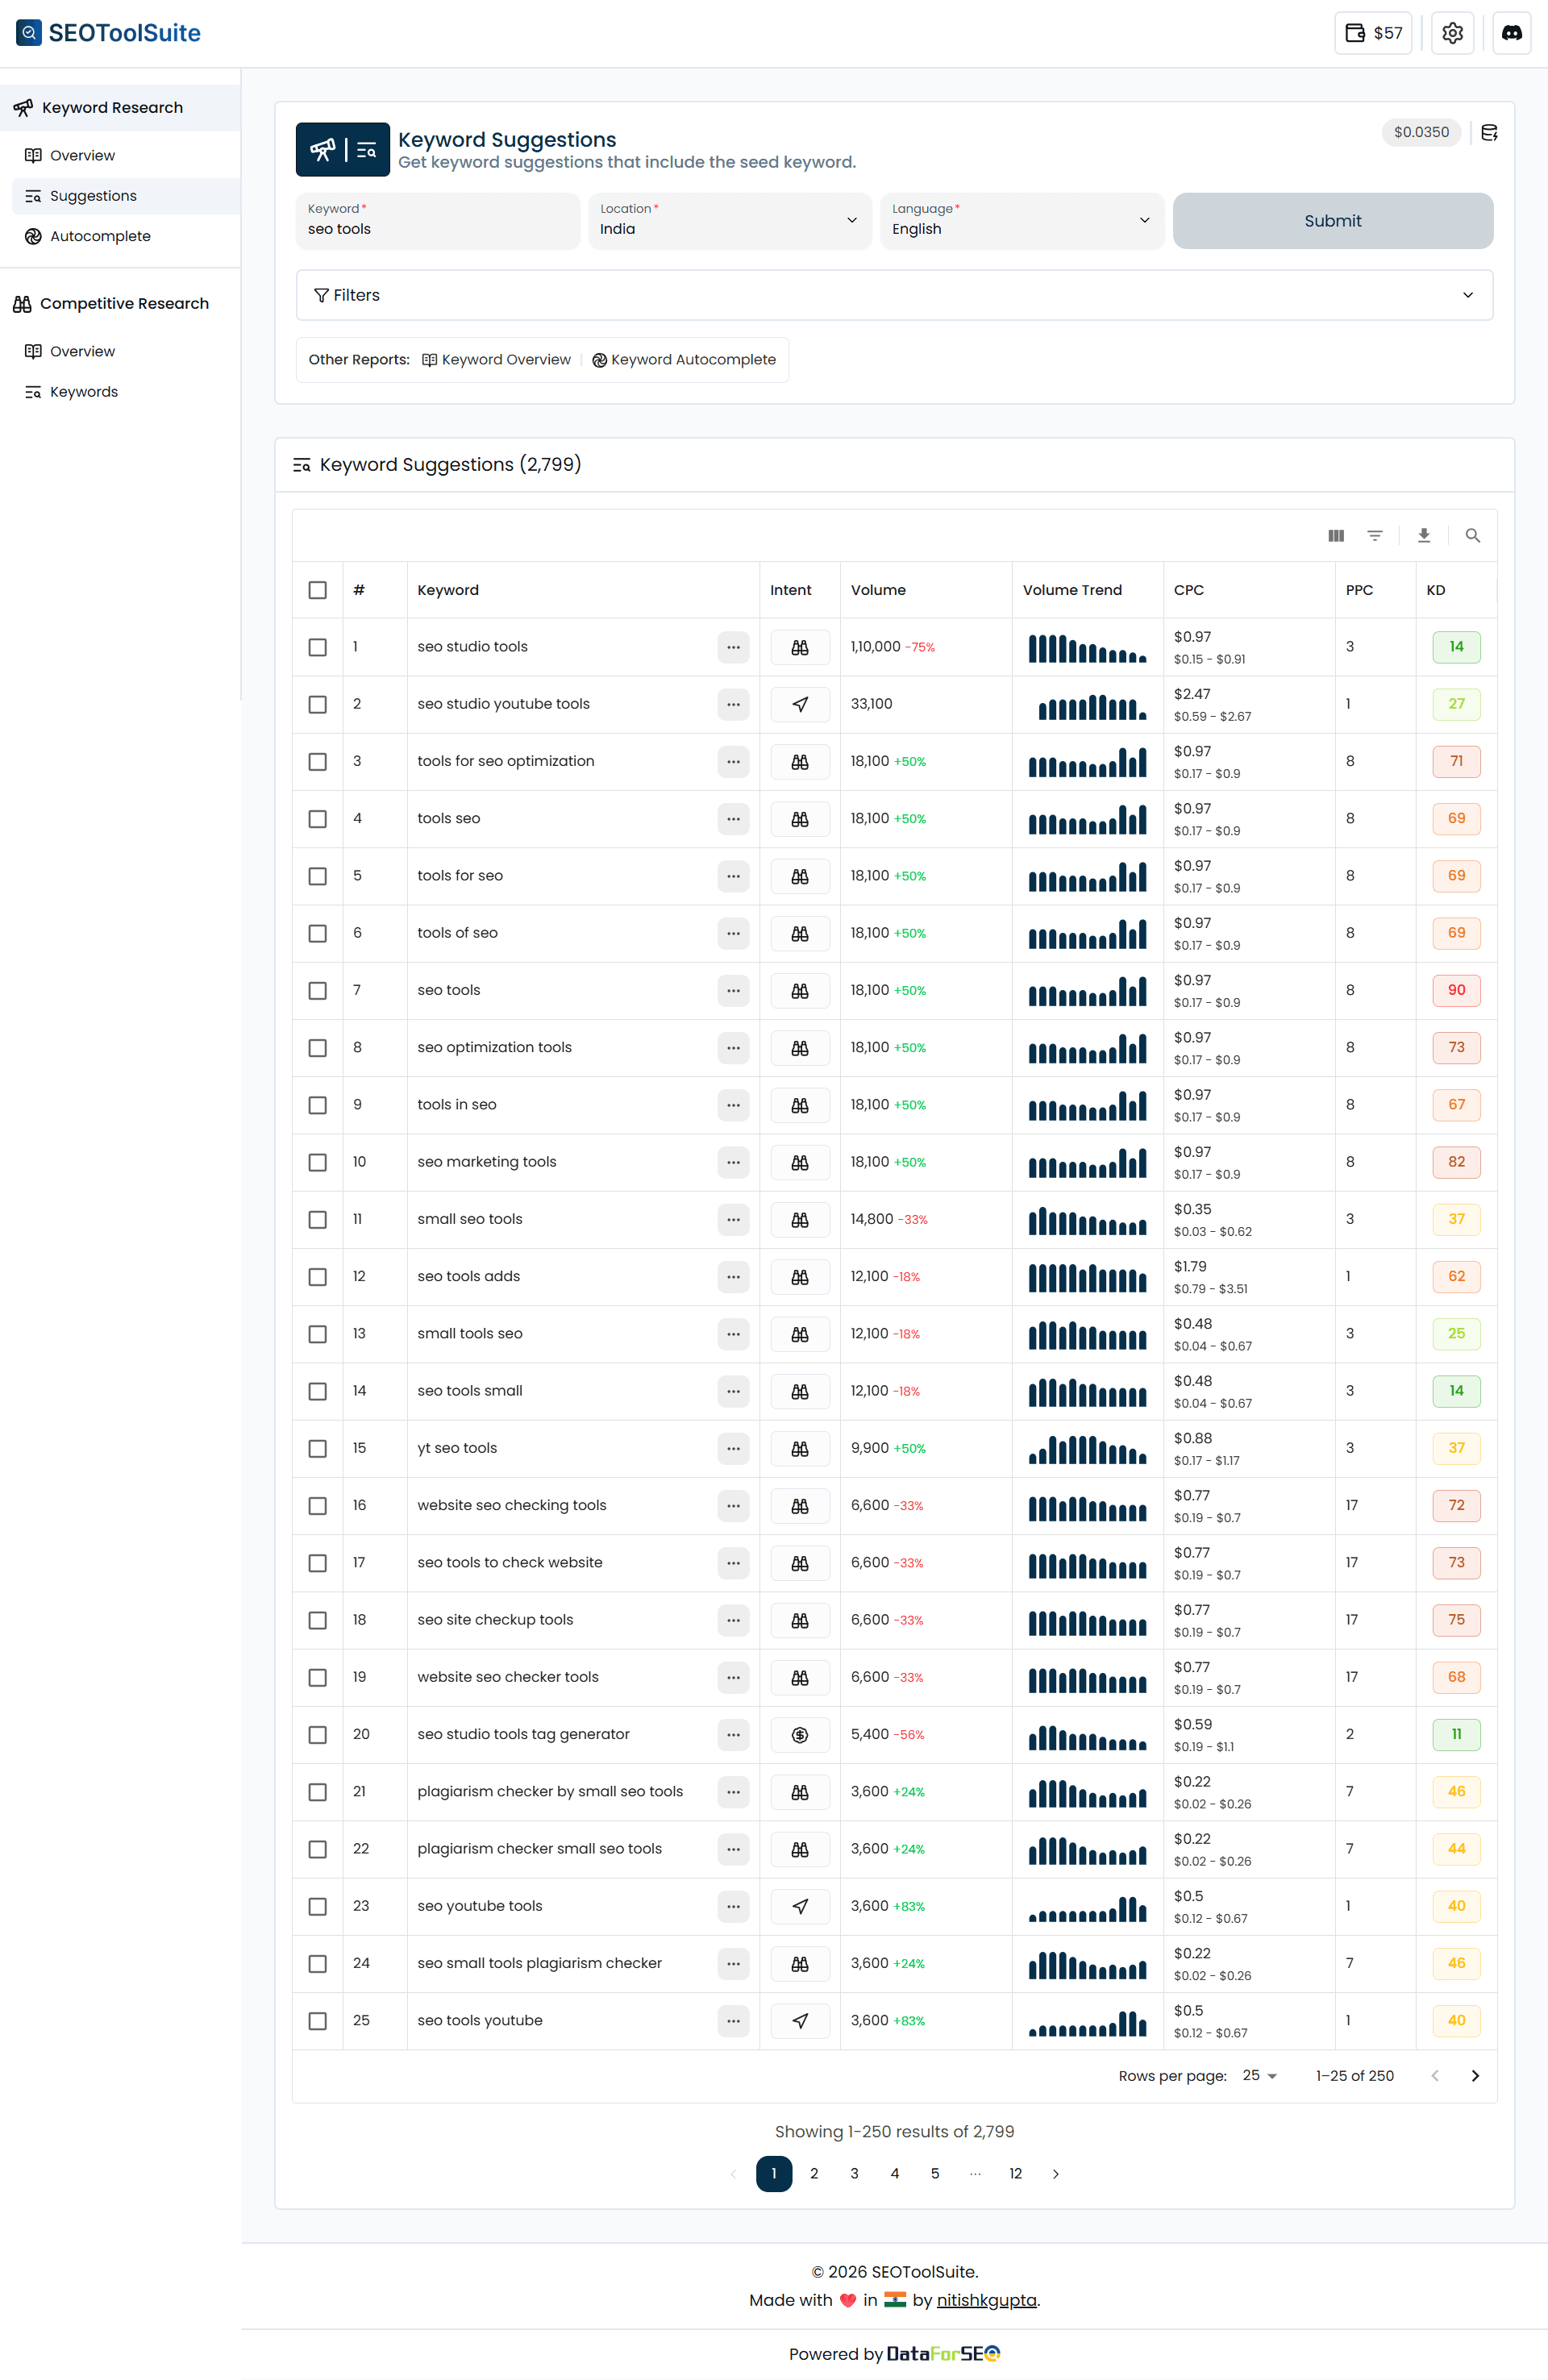Click view columns icon in table toolbar
The width and height of the screenshot is (1548, 2380).
pos(1335,536)
